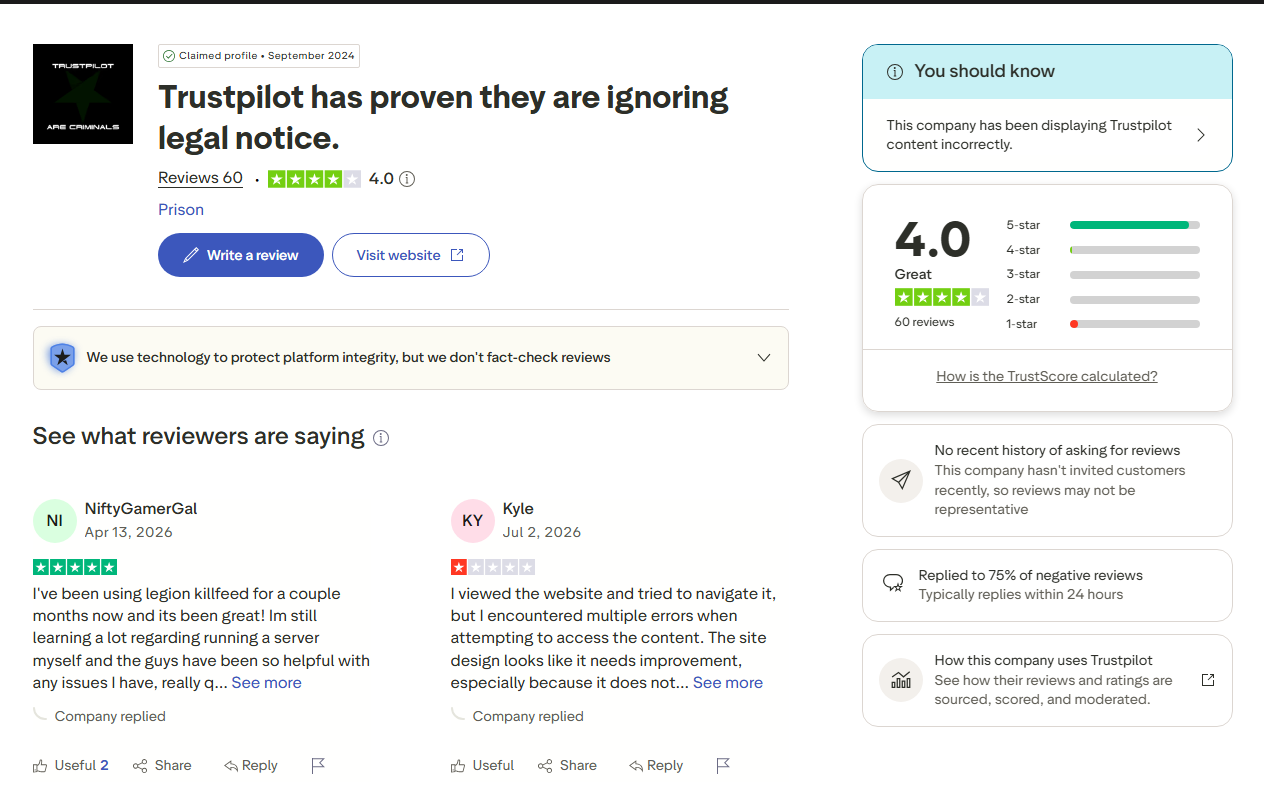Click the Write a review button
Viewport: 1264px width, 802px height.
coord(241,255)
